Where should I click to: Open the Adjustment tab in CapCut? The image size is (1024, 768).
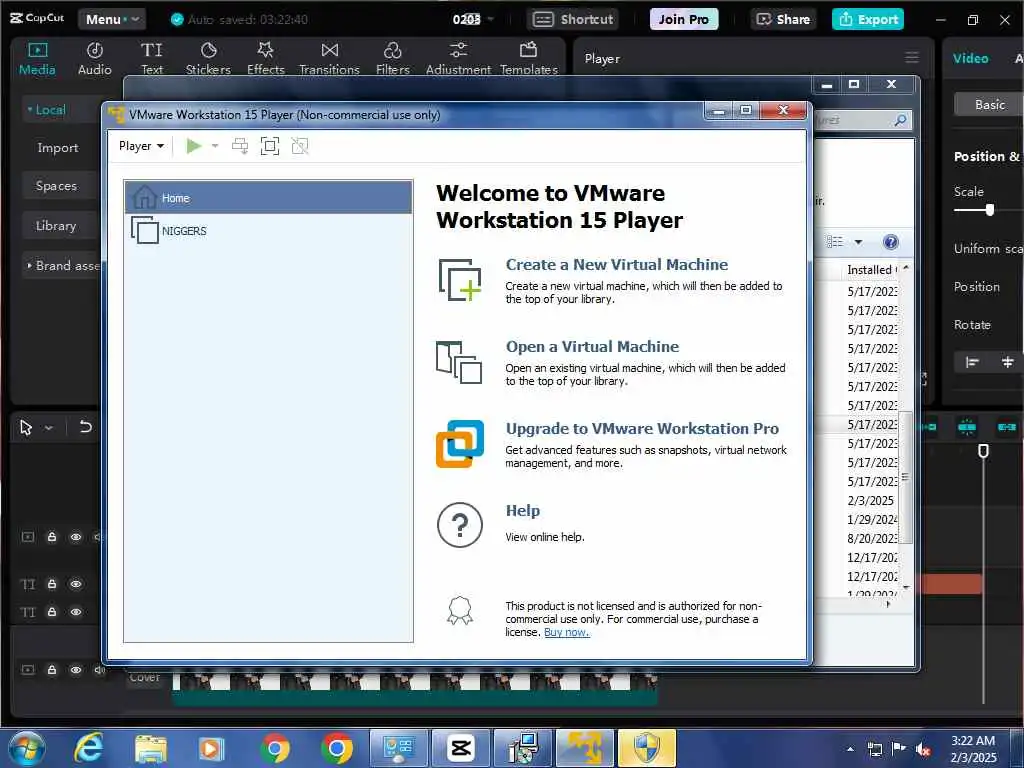[458, 59]
